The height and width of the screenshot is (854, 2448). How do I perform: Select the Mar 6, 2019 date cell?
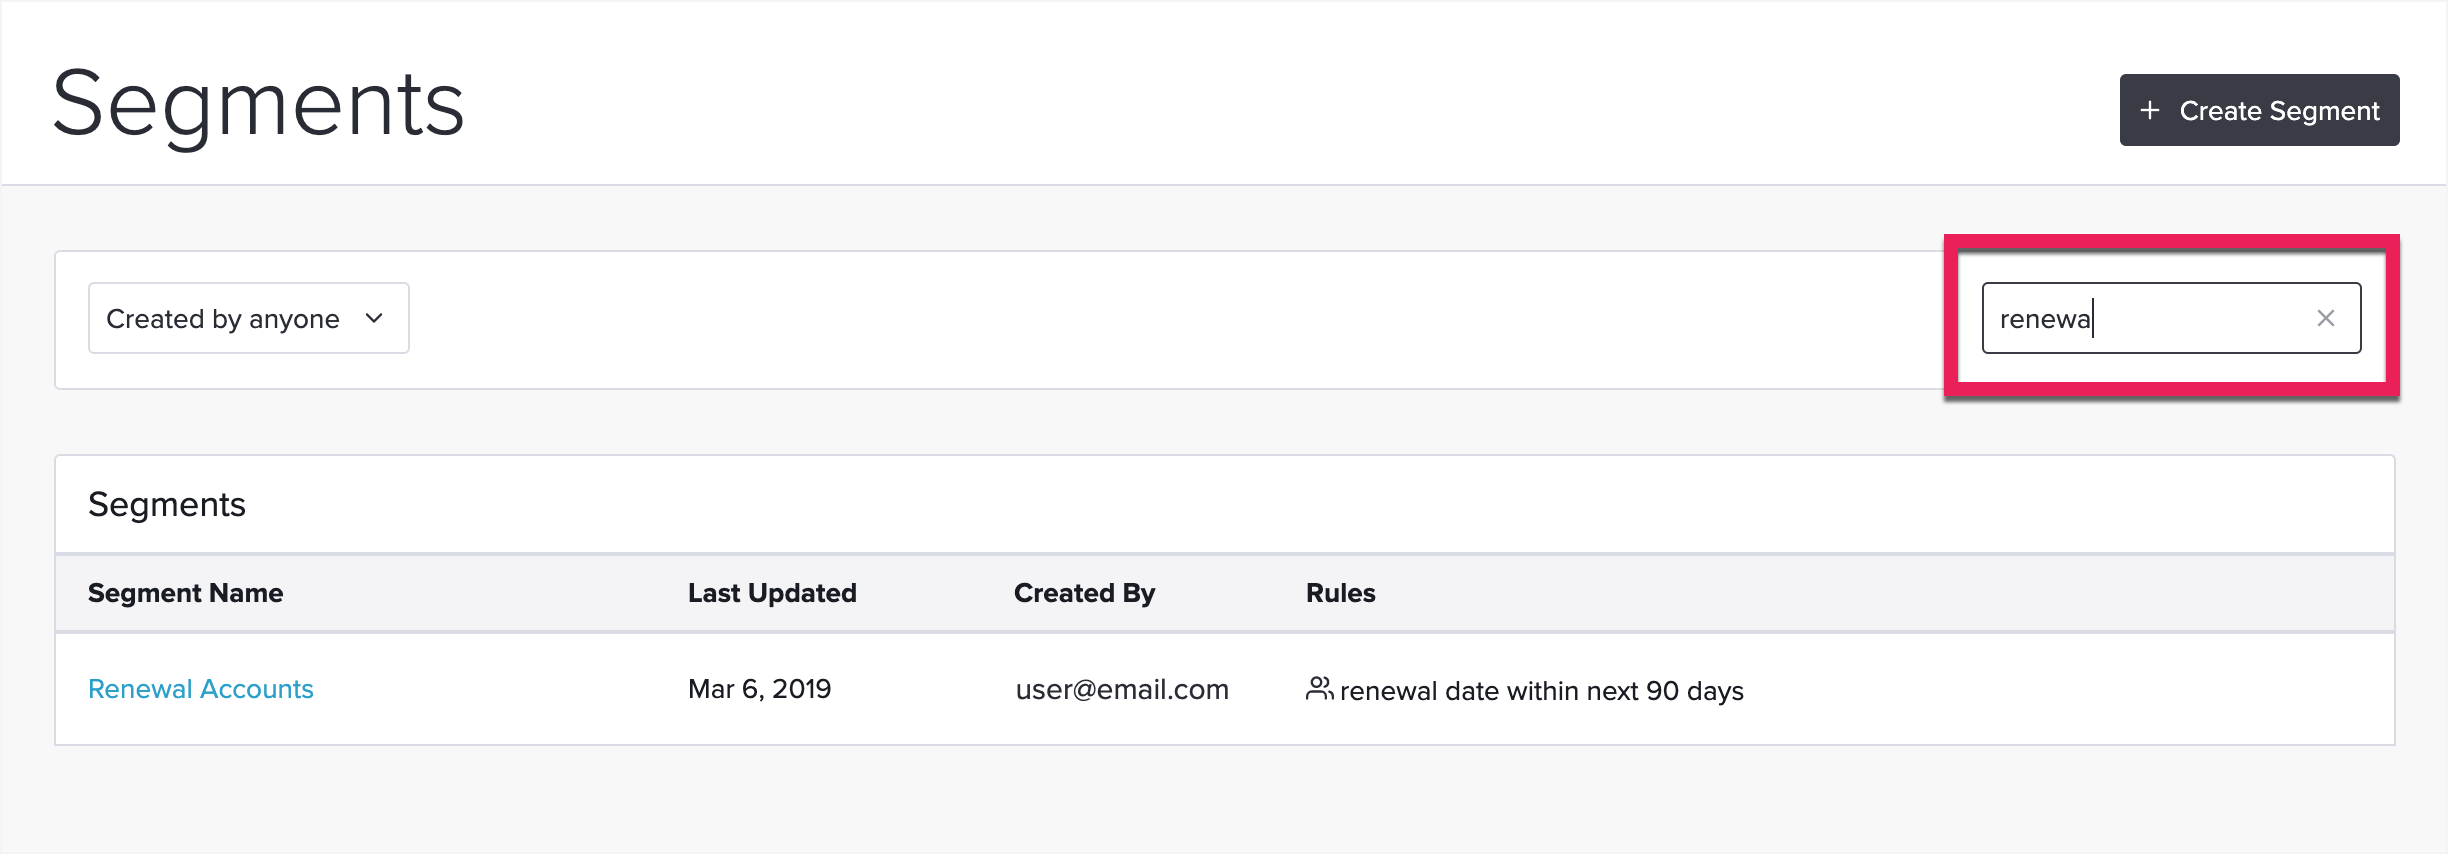[x=760, y=689]
